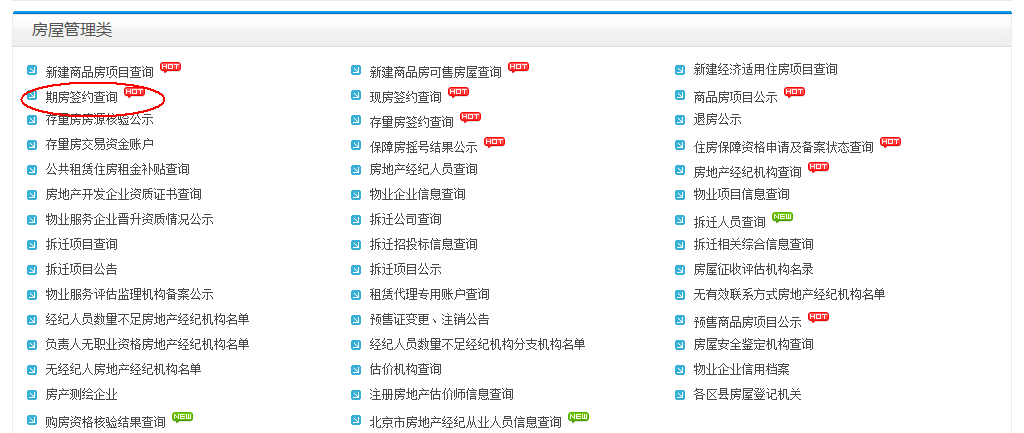The height and width of the screenshot is (433, 1024).
Task: Open 物业服务企业晋升资质情况公示 link
Action: pyautogui.click(x=129, y=219)
